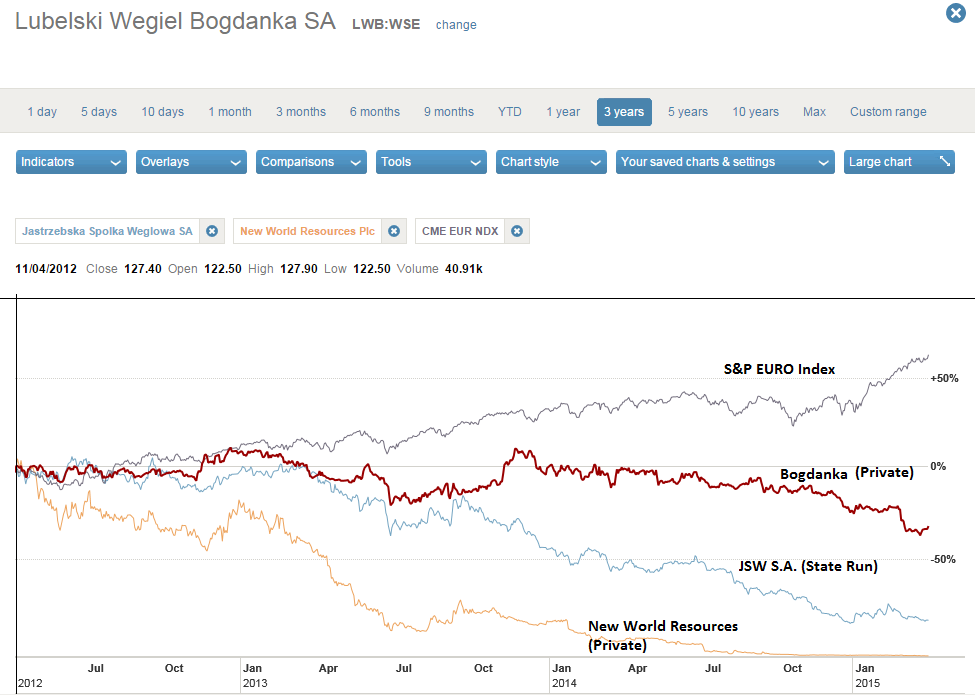Click the Jastrzebska Spolka Weglowa SA label

(x=108, y=231)
